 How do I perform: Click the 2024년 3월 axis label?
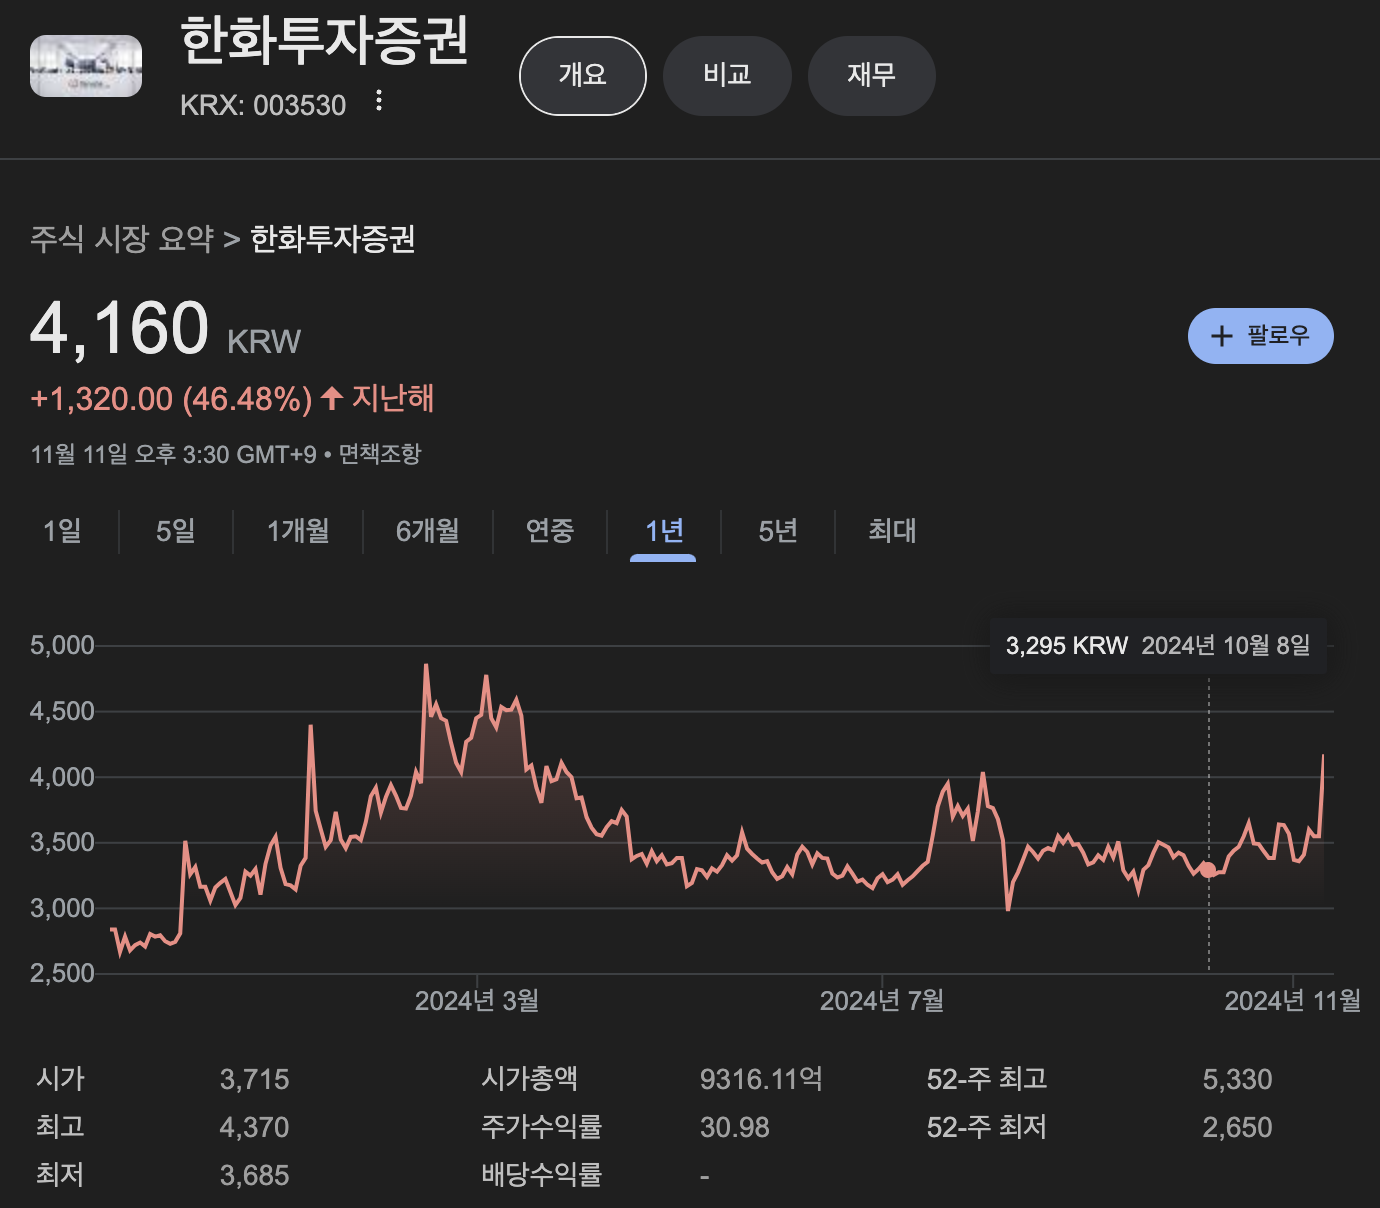(x=477, y=1001)
